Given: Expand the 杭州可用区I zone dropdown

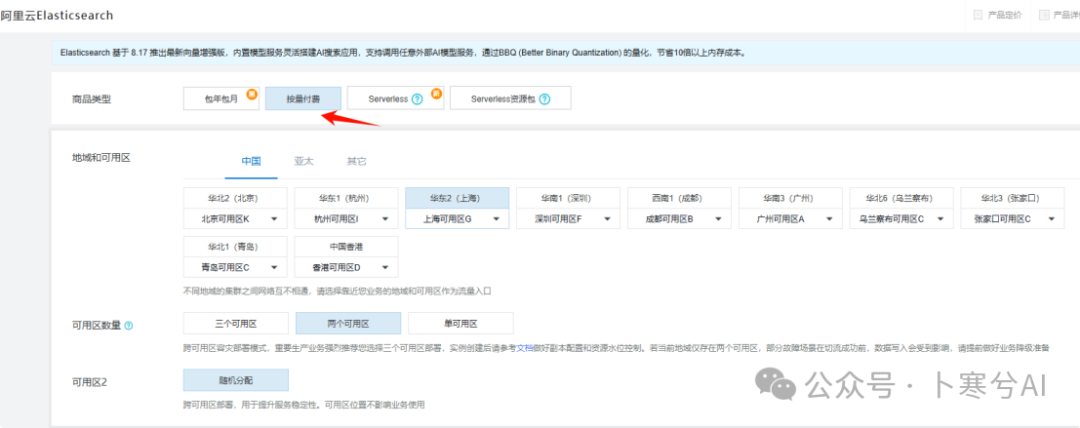Looking at the screenshot, I should pos(344,218).
